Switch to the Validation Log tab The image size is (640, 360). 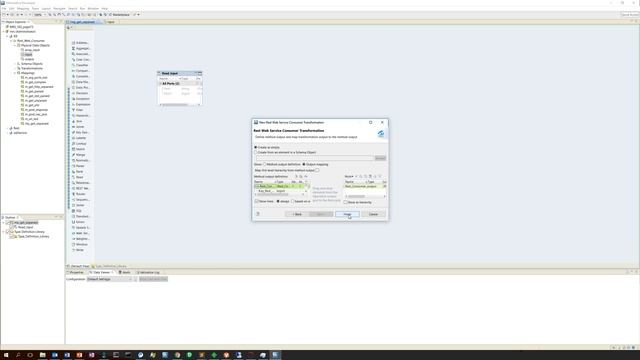coord(149,272)
